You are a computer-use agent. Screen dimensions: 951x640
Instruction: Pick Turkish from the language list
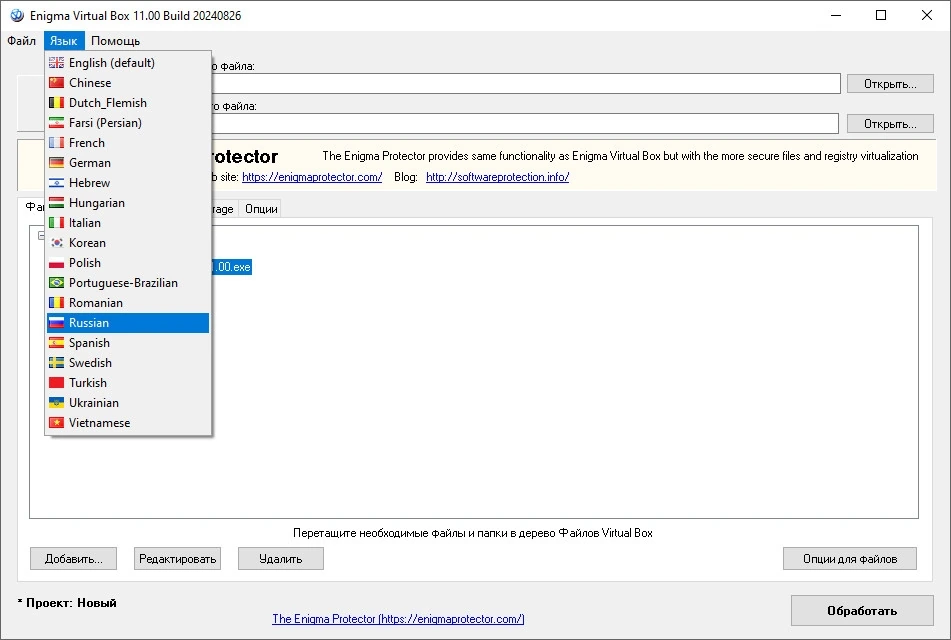[x=128, y=383]
